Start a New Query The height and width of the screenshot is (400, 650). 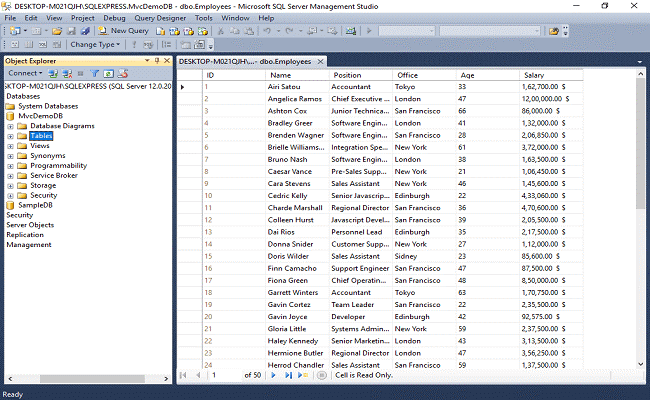click(x=123, y=31)
